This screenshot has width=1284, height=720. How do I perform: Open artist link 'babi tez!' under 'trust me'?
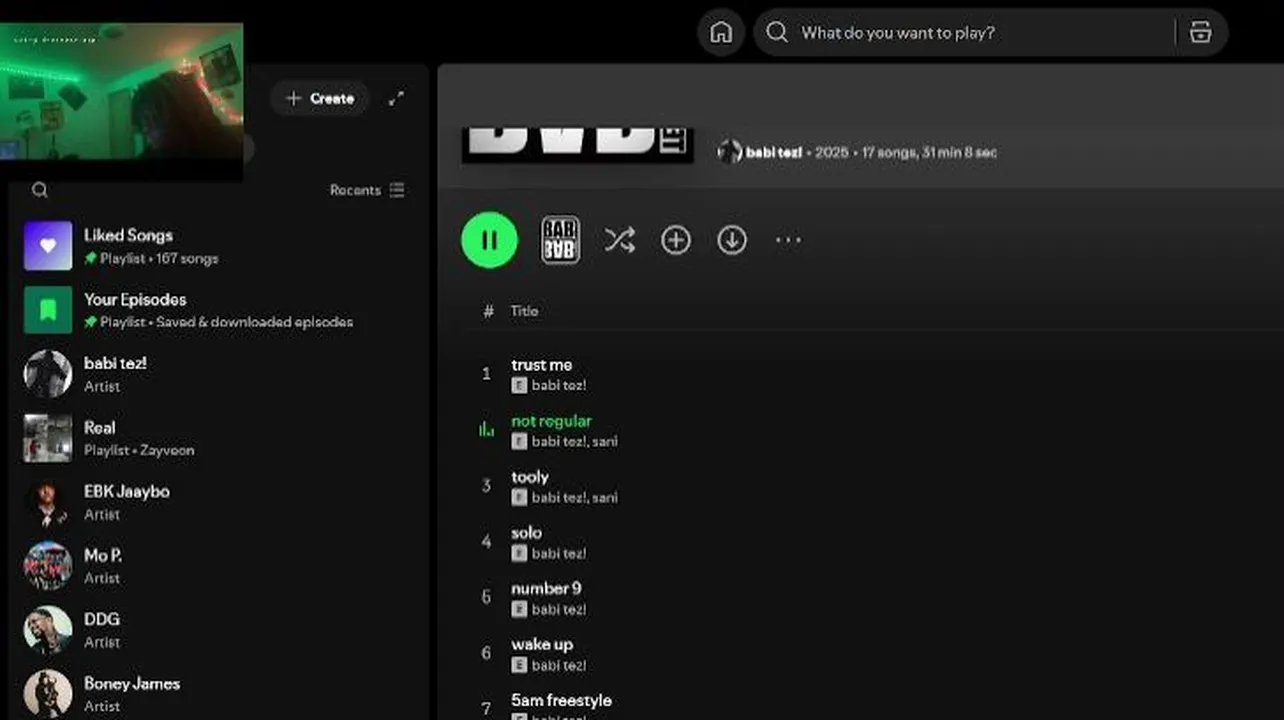[559, 385]
